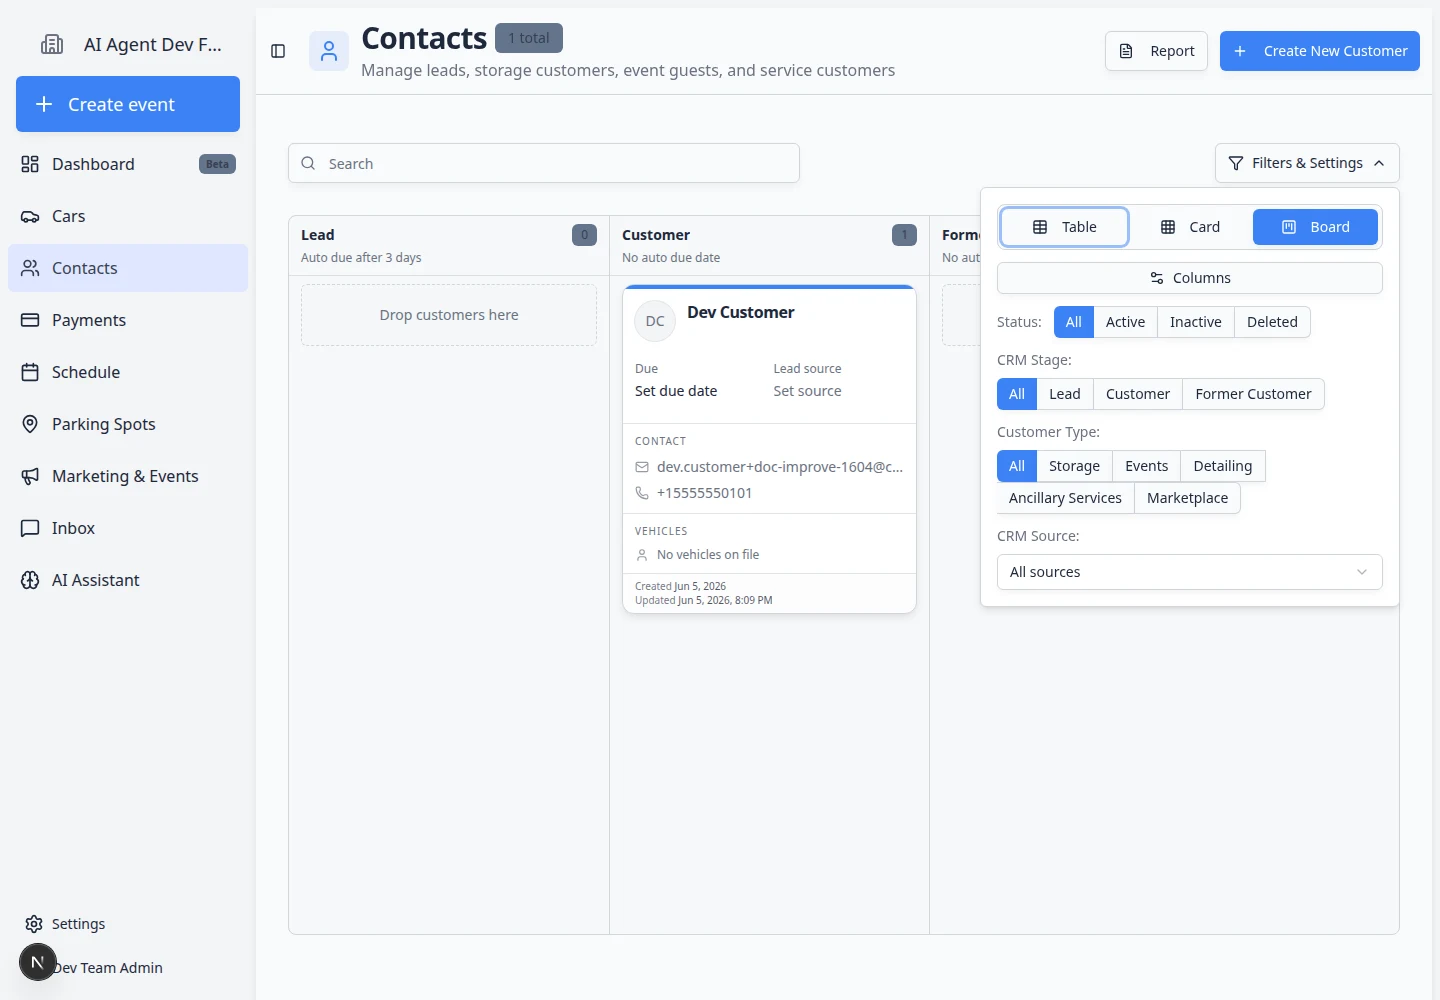Open the Report button
Image resolution: width=1440 pixels, height=1000 pixels.
click(1156, 51)
